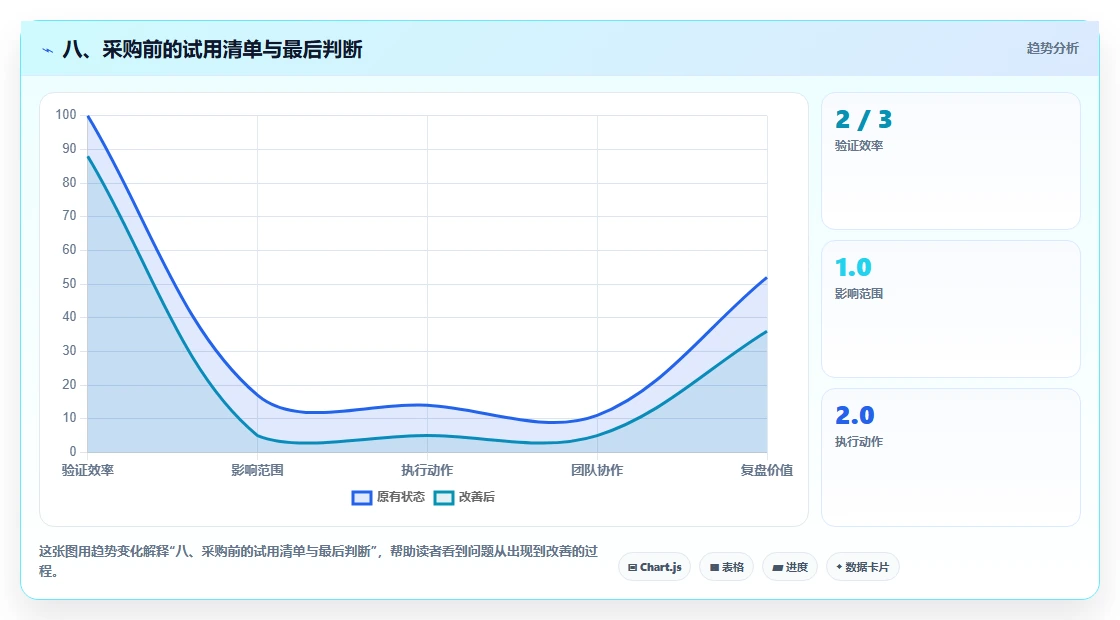Click the 验证效率 x-axis label
Screen dimensions: 1120x620
click(x=88, y=470)
